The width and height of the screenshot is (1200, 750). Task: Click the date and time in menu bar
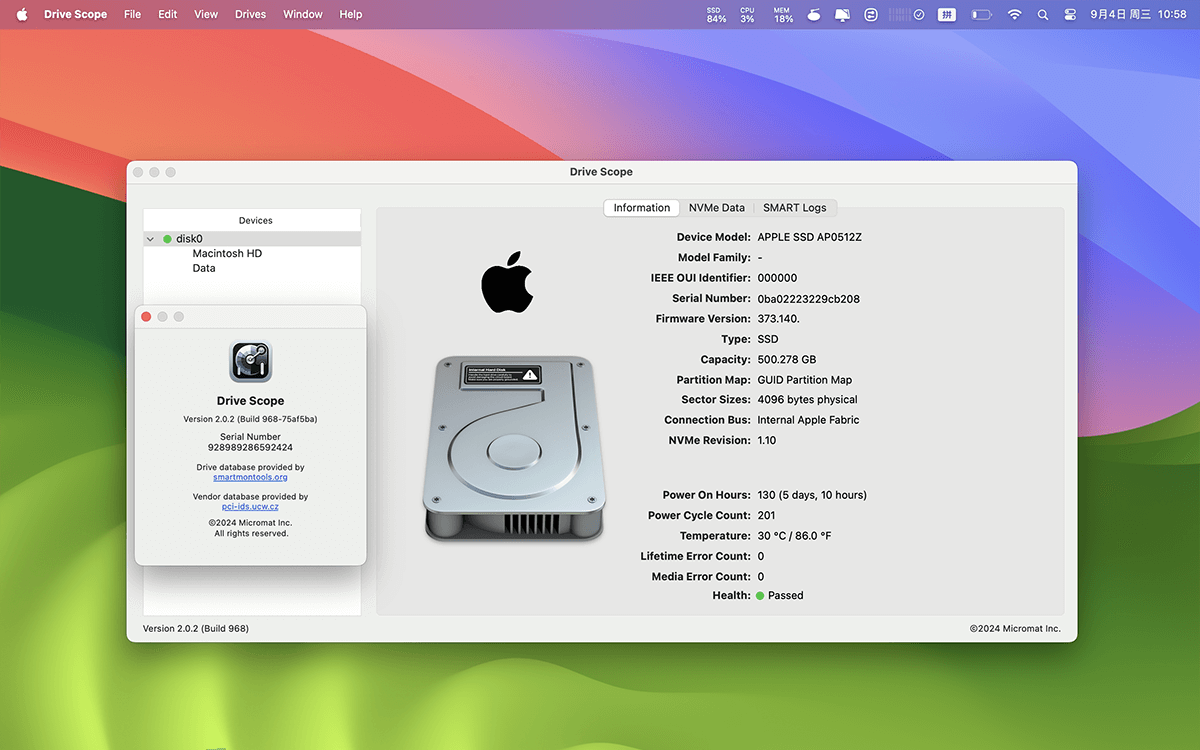click(x=1138, y=15)
